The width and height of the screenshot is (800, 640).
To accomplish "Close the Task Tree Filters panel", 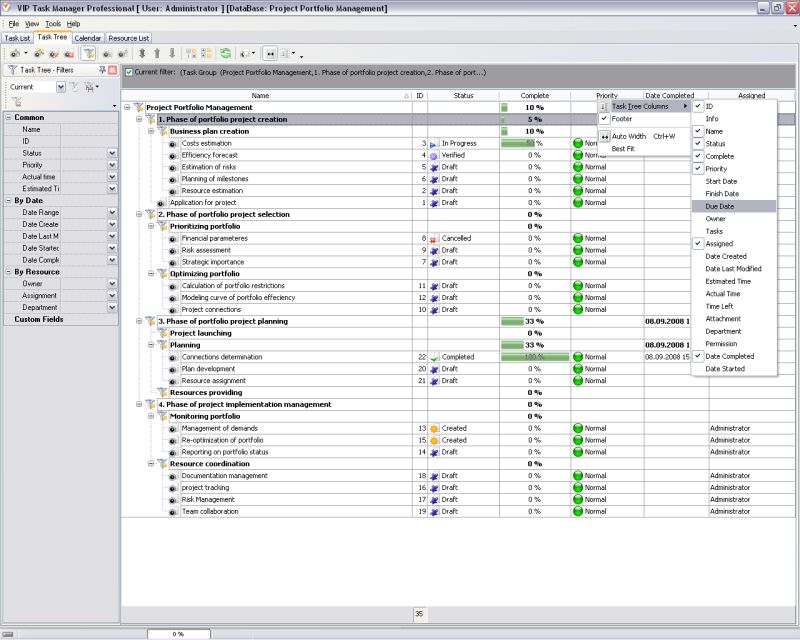I will pos(113,70).
